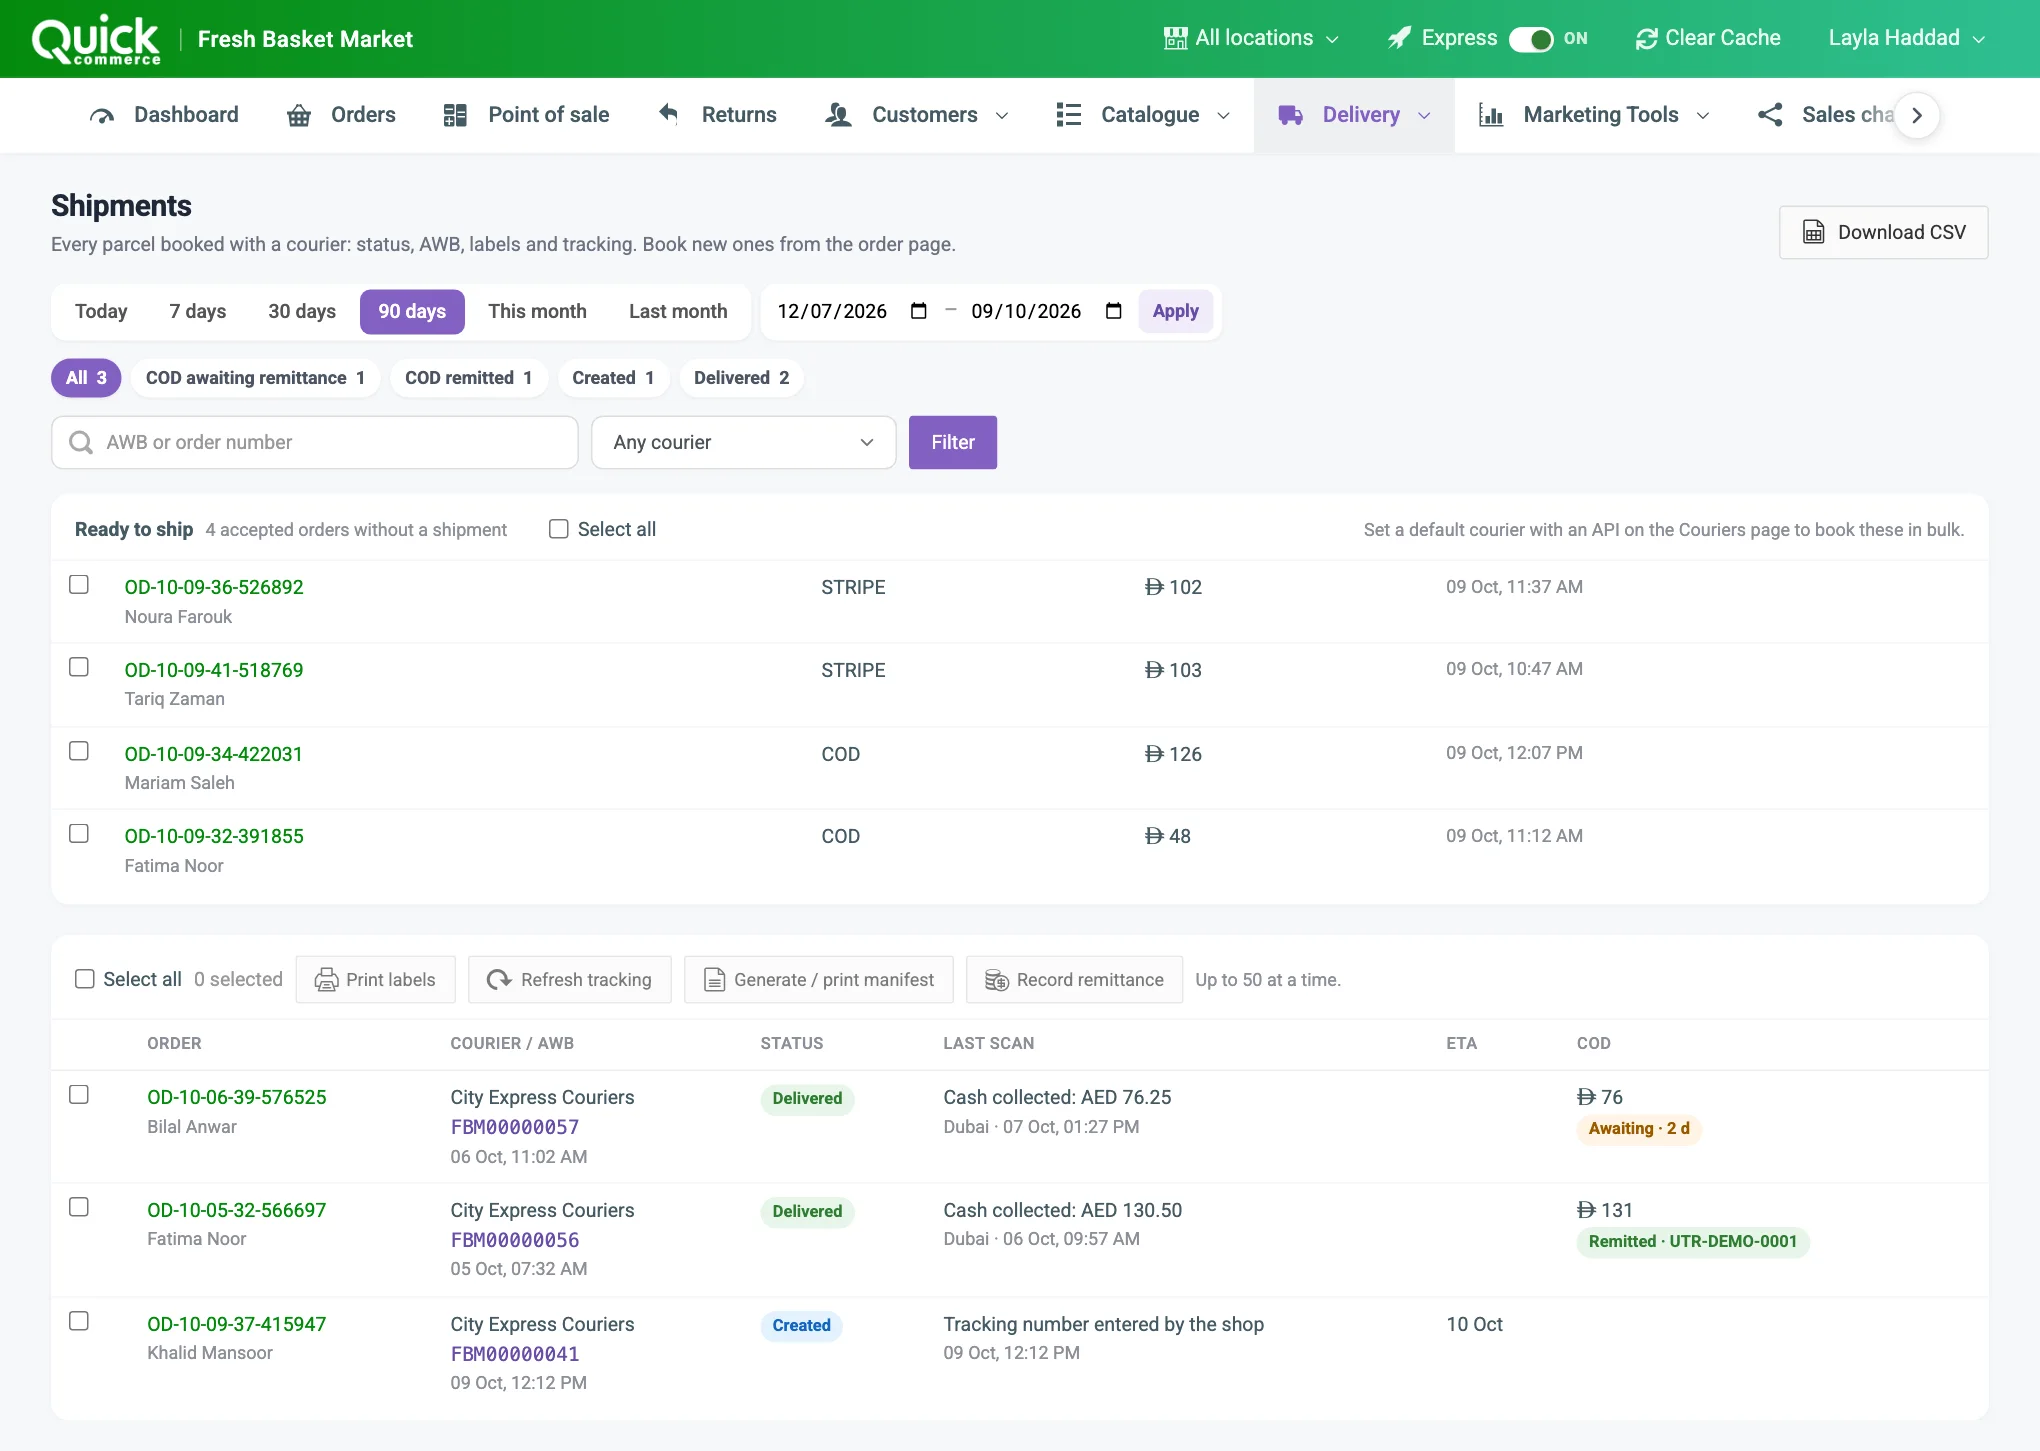Viewport: 2040px width, 1451px height.
Task: Open the end date calendar picker icon
Action: point(1113,311)
